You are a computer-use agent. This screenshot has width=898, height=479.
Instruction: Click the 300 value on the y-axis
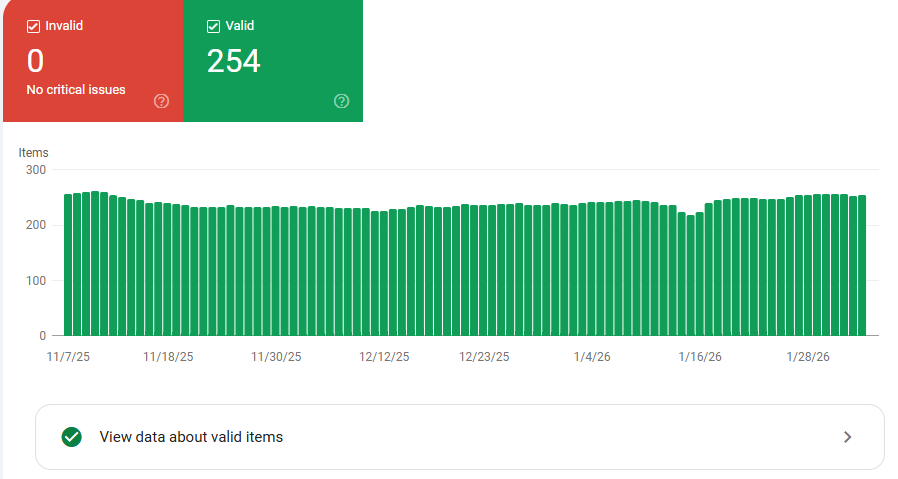point(36,170)
